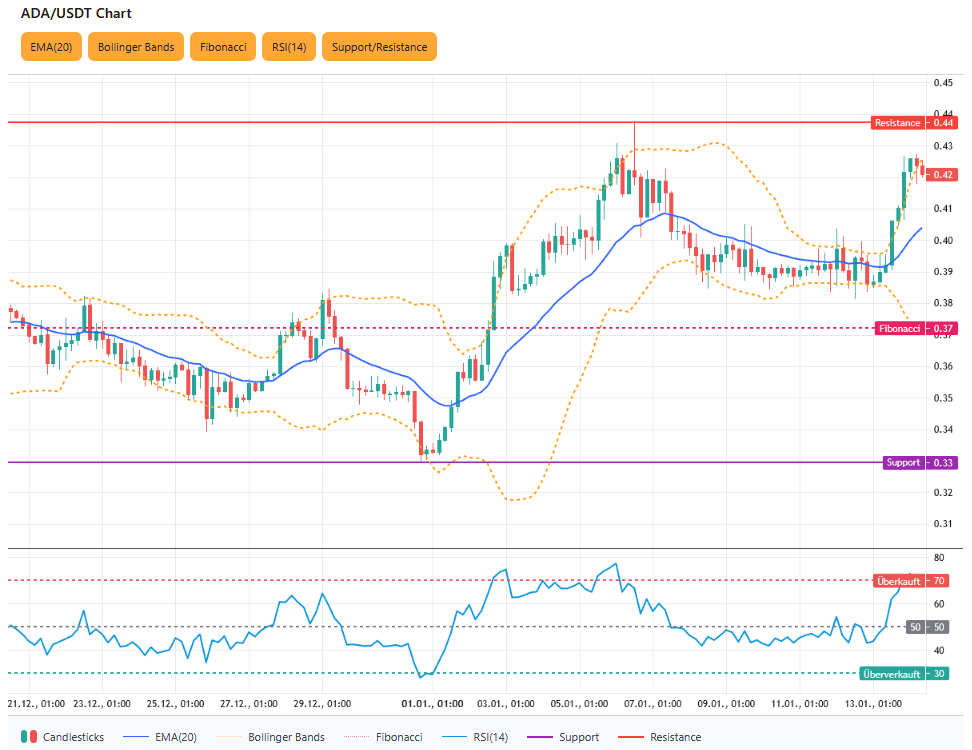The image size is (972, 750).
Task: Click the 01.01., 01:00 time axis label
Action: tap(432, 704)
